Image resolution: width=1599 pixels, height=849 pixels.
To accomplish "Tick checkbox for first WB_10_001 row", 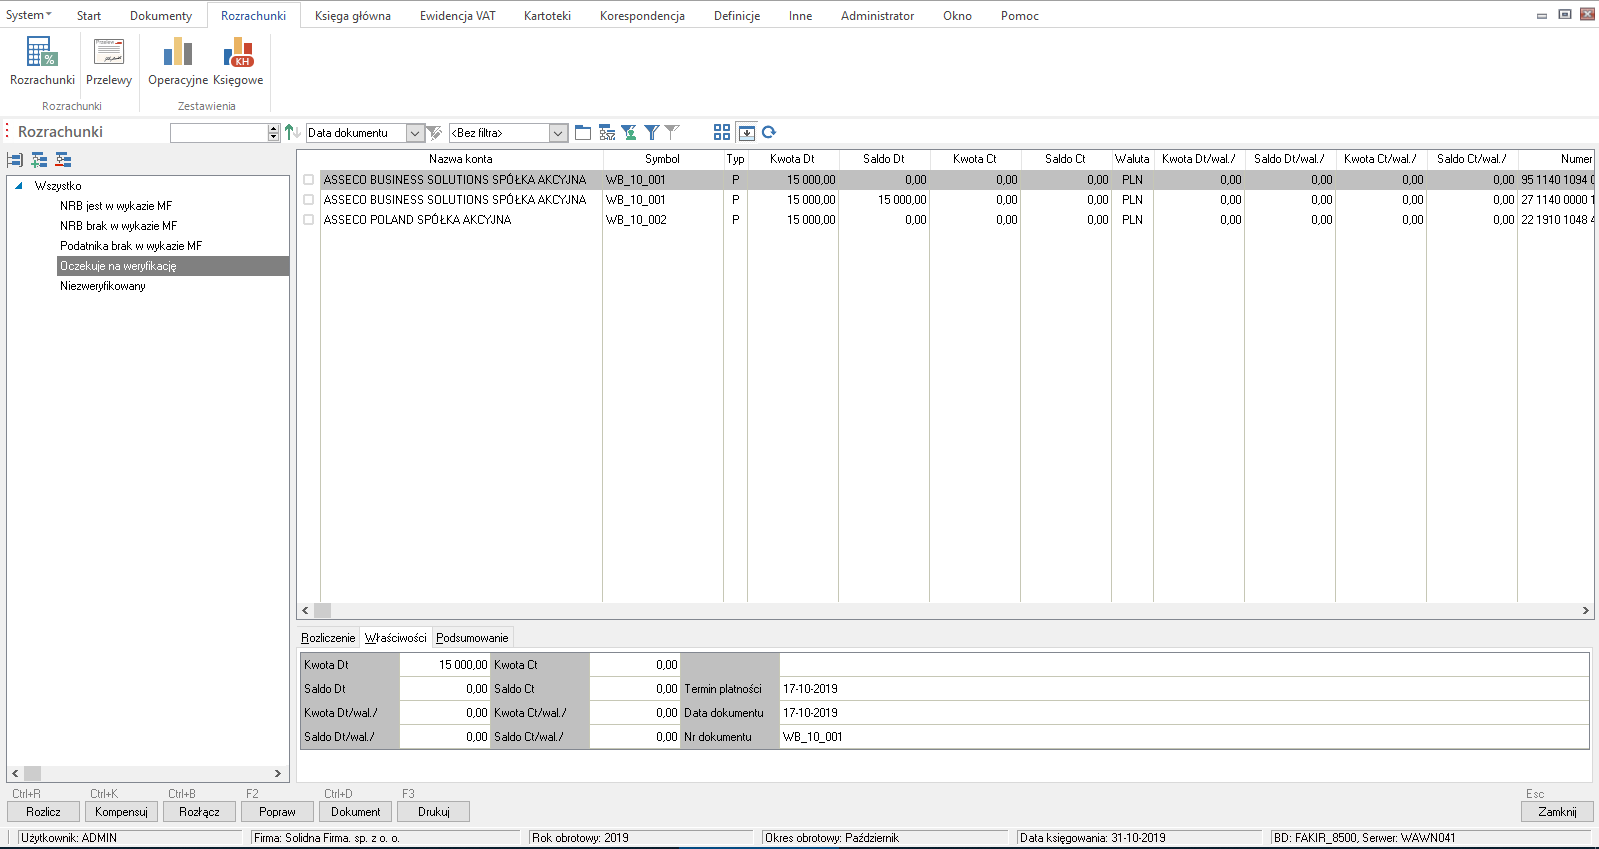I will coord(309,180).
